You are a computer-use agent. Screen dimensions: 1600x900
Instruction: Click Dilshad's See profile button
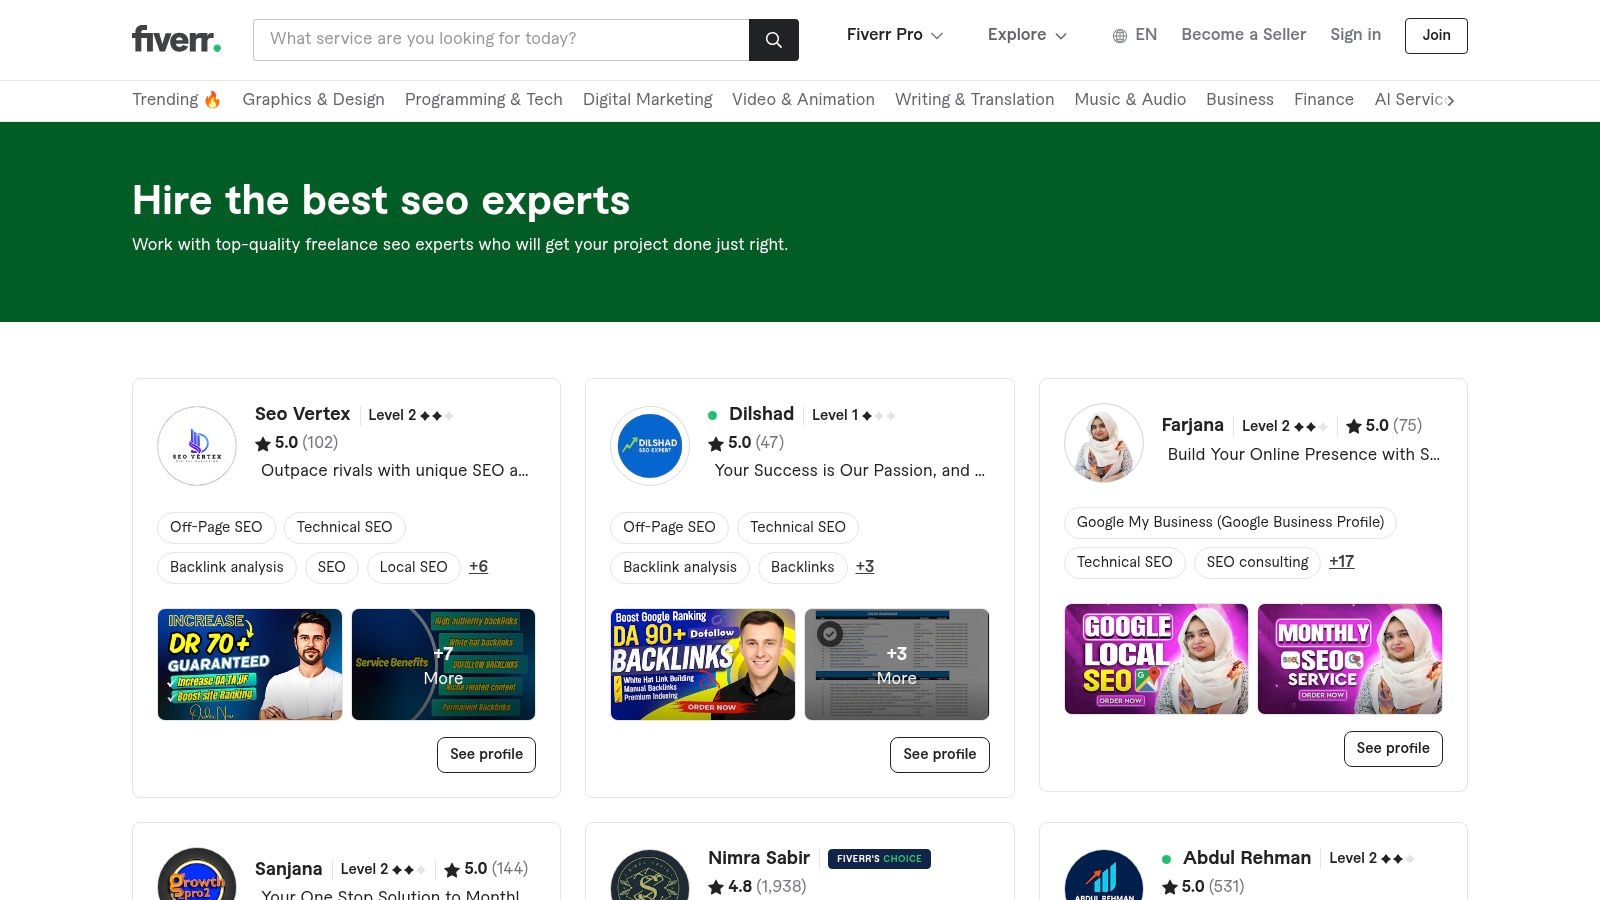click(939, 754)
